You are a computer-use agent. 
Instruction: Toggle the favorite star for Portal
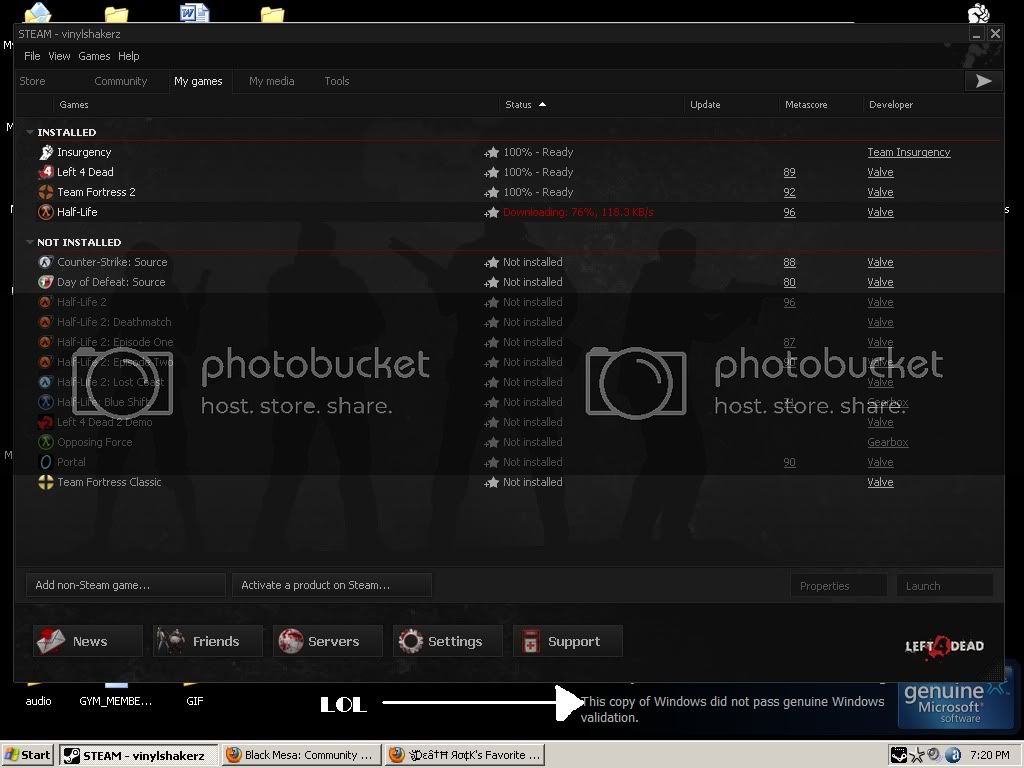tap(491, 463)
